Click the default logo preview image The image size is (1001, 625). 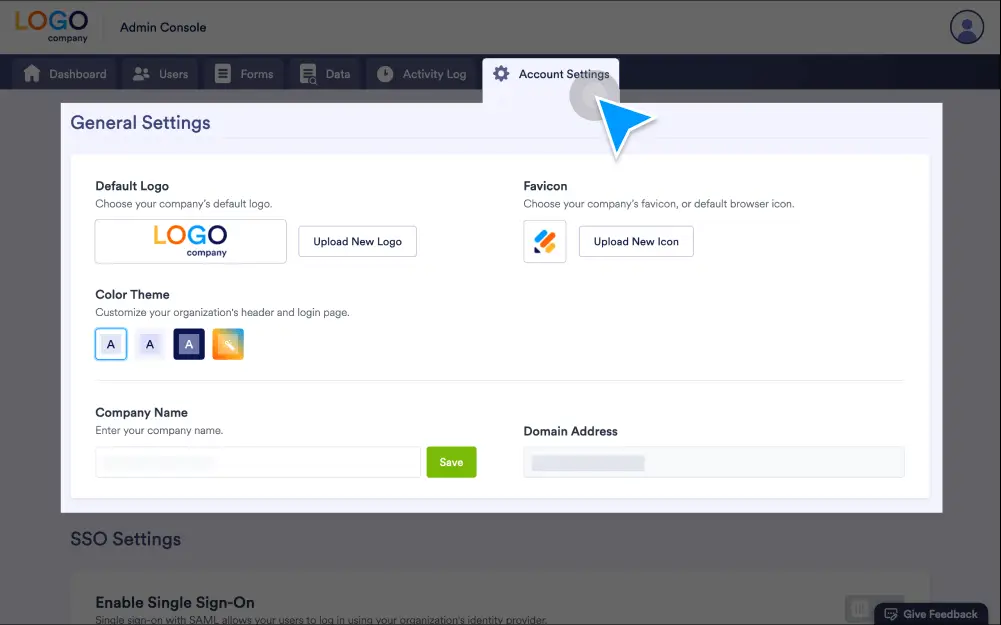[191, 241]
